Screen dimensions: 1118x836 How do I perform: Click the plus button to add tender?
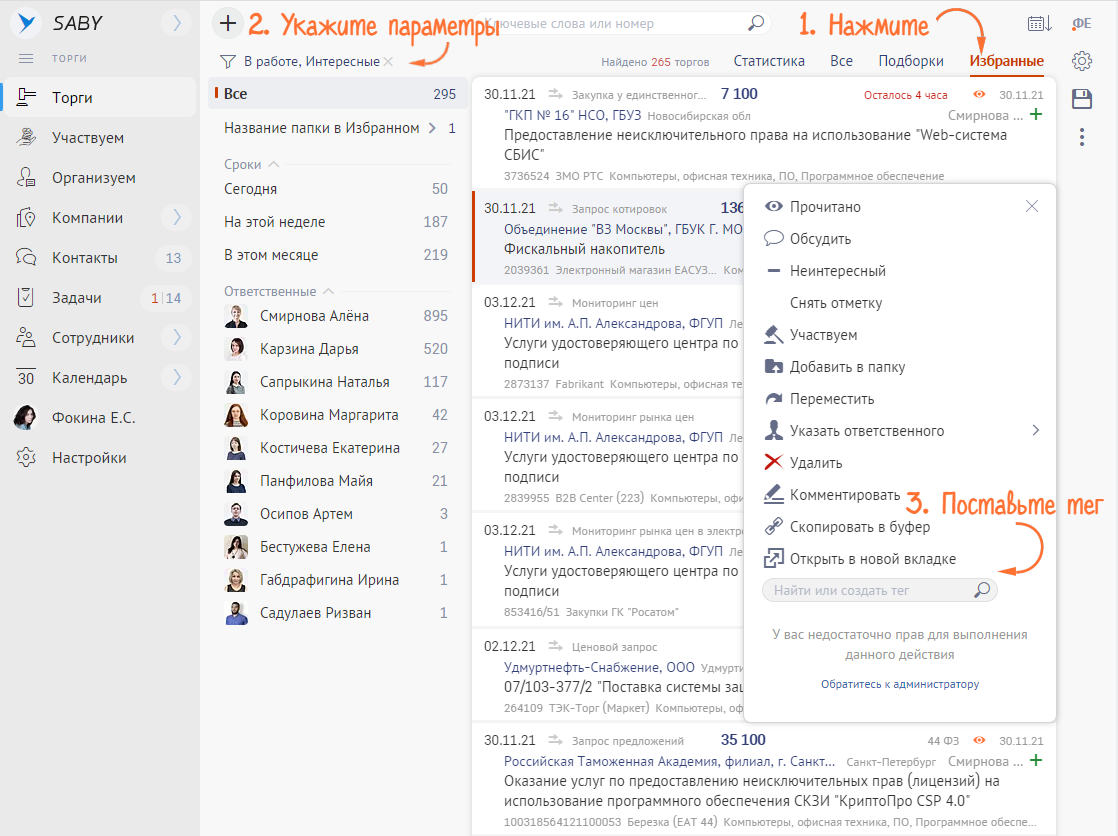229,23
